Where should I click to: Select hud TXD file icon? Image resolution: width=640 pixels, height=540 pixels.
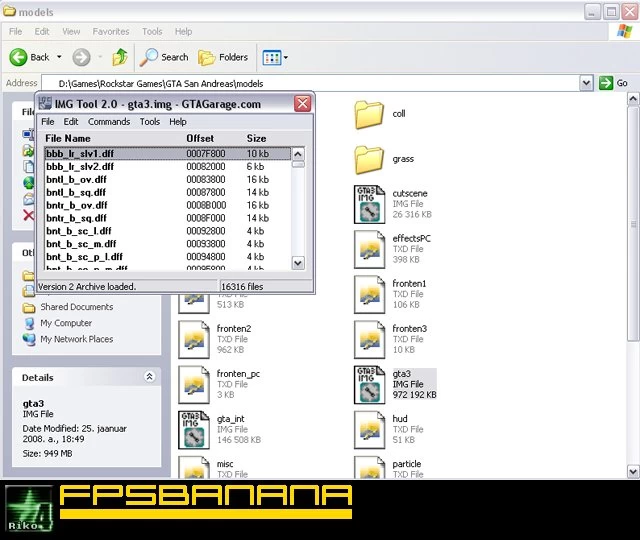click(369, 429)
